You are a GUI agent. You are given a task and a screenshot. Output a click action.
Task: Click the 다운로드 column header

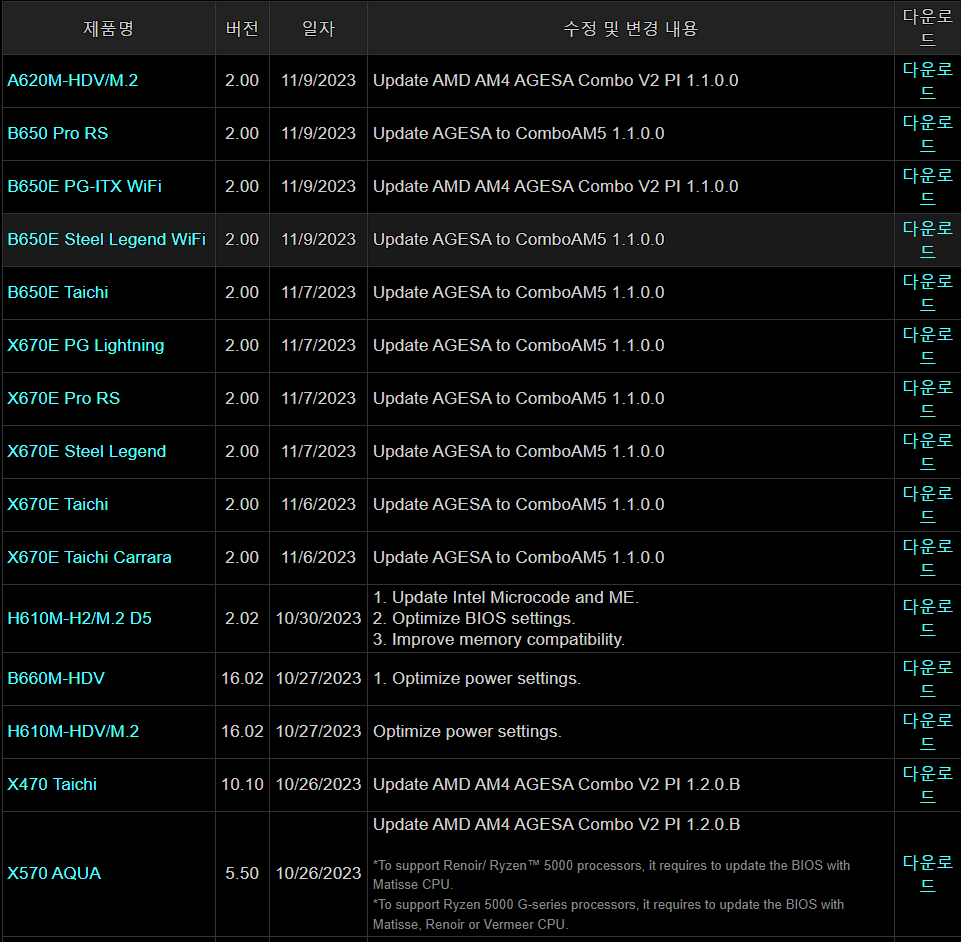click(927, 28)
